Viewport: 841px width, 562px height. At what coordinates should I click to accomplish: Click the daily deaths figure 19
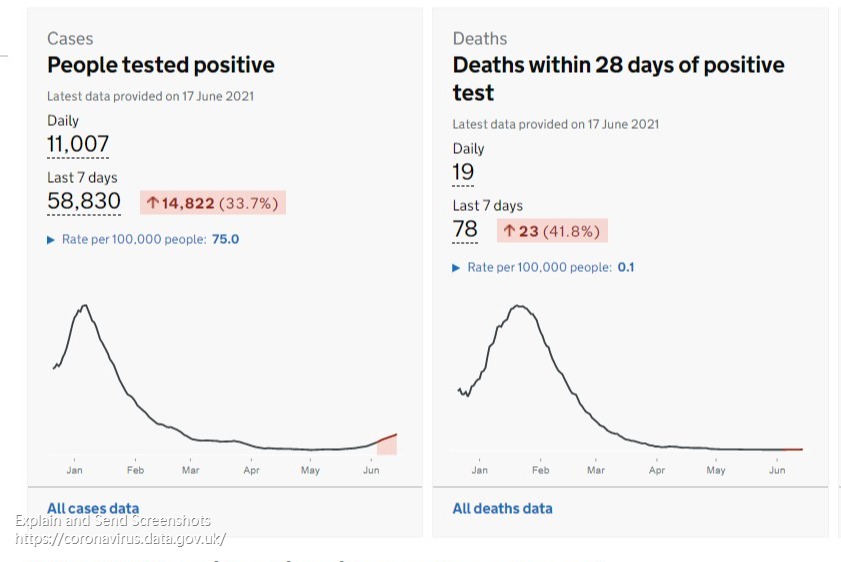[463, 172]
